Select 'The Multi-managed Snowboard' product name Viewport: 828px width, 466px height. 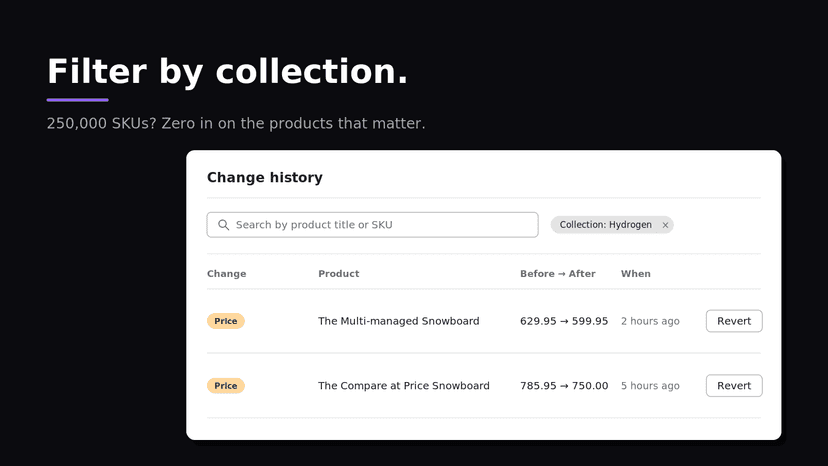pyautogui.click(x=399, y=321)
